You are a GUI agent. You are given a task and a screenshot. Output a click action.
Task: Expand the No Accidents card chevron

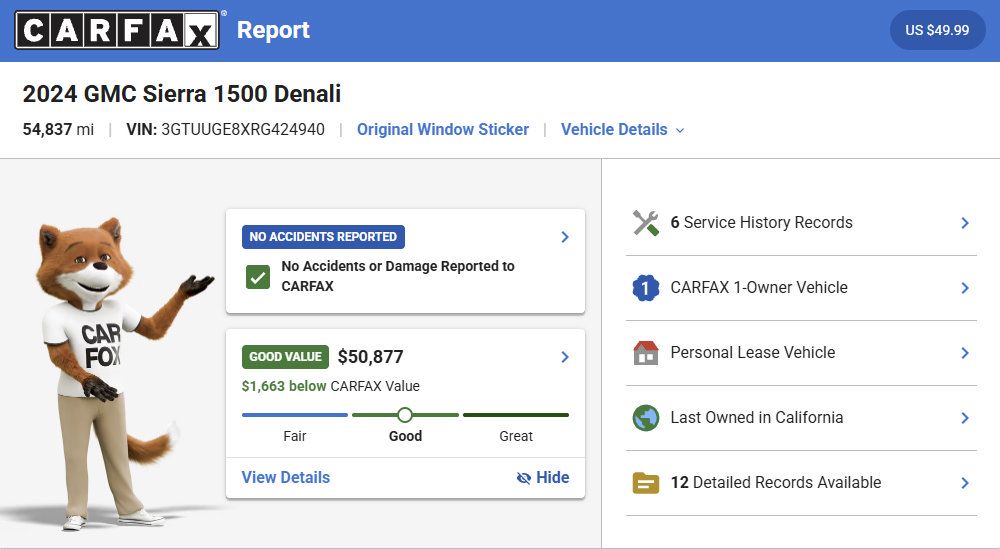click(564, 237)
